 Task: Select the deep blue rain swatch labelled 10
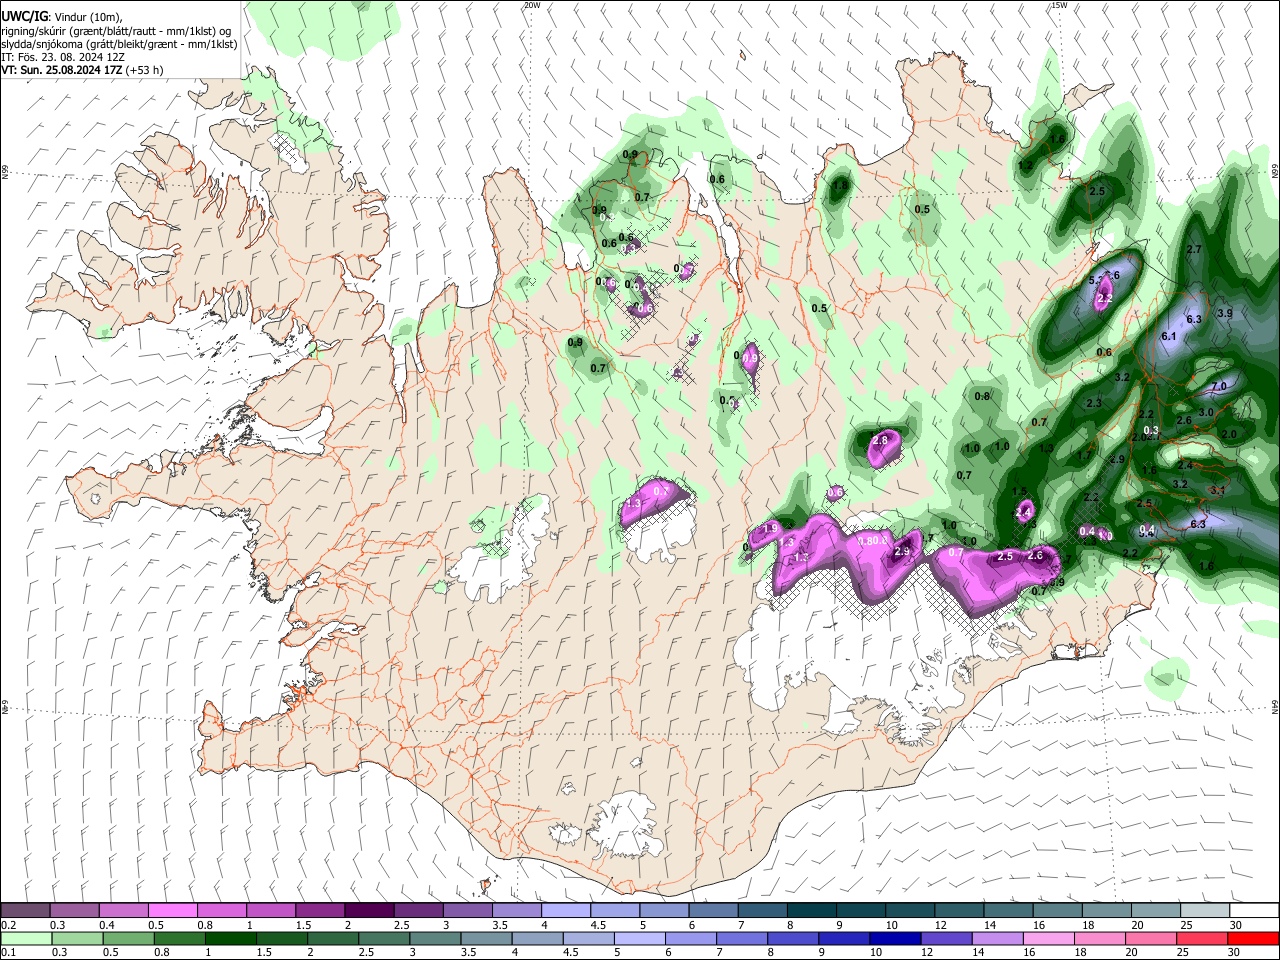[x=895, y=939]
